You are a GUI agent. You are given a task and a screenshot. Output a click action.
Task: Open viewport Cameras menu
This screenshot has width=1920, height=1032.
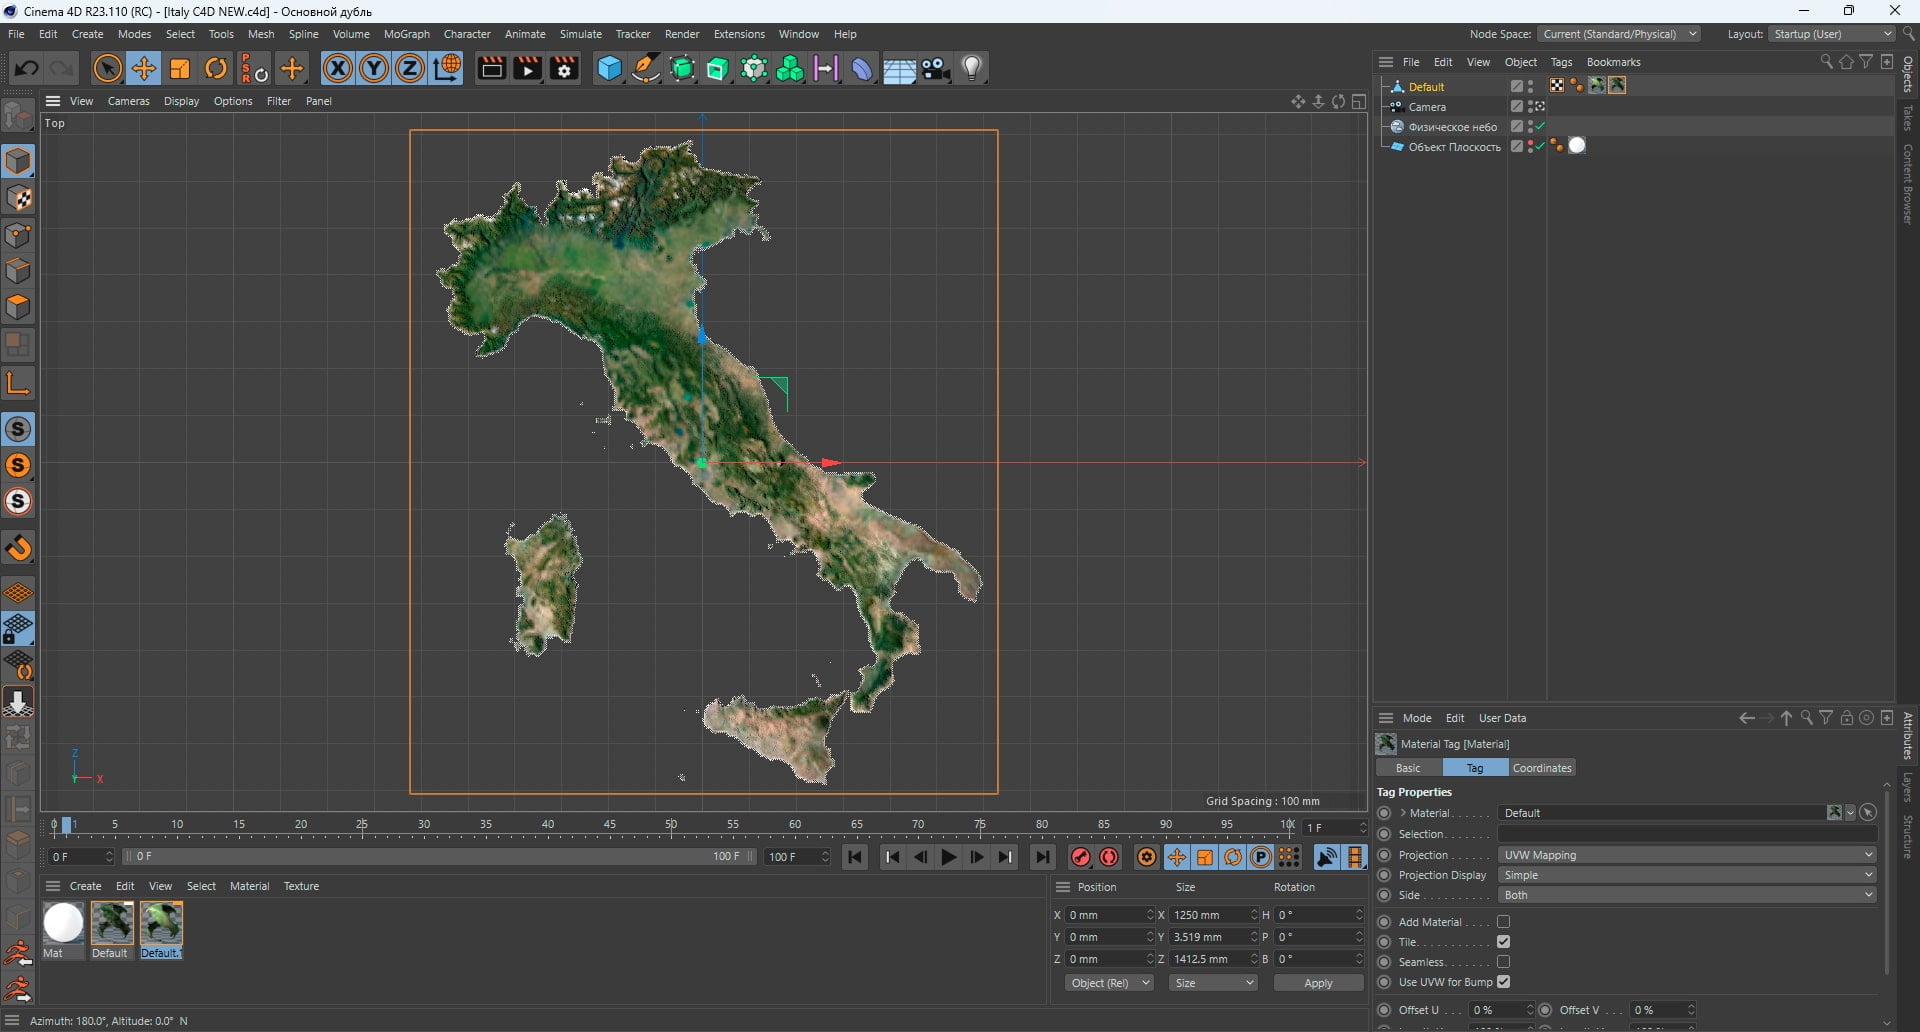point(128,101)
